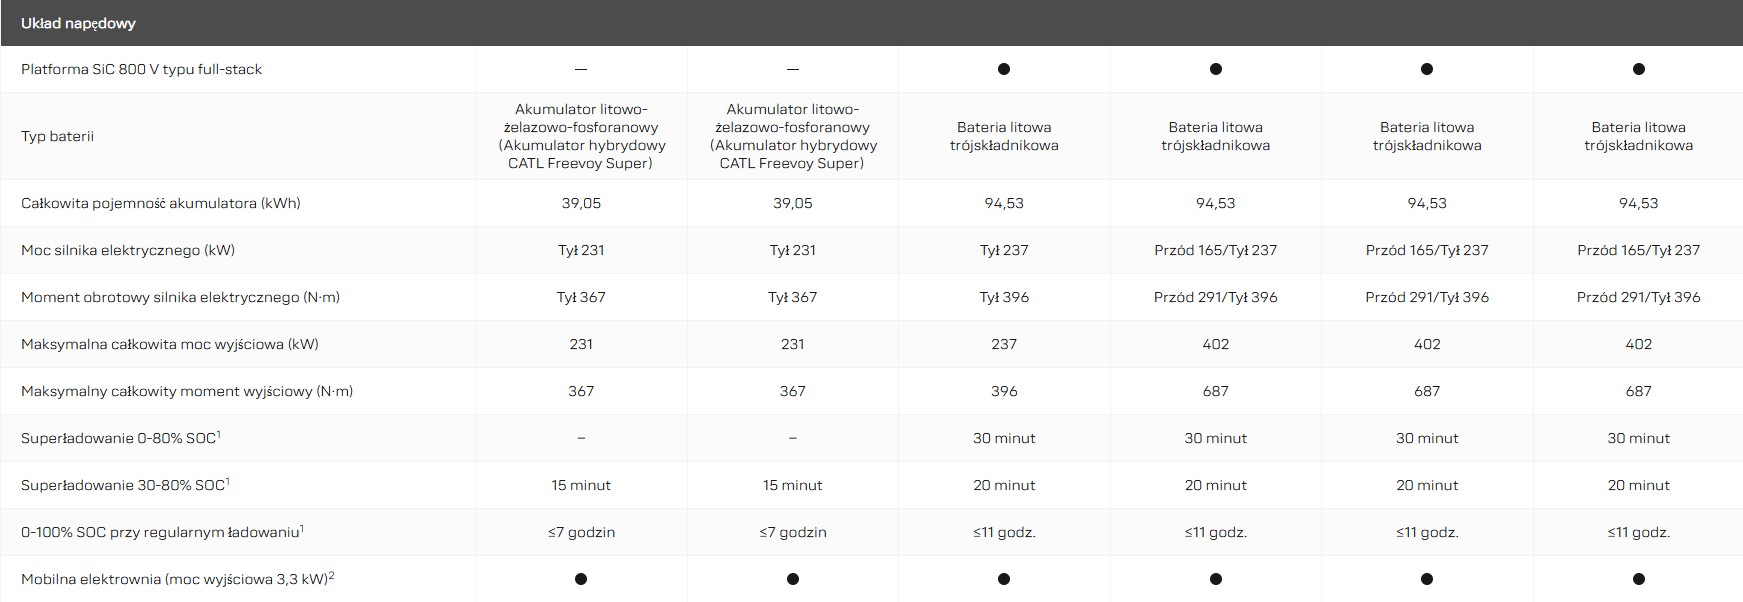The width and height of the screenshot is (1743, 602).
Task: Click Maksymalny całkowity moment wyjściowy label
Action: tap(186, 391)
